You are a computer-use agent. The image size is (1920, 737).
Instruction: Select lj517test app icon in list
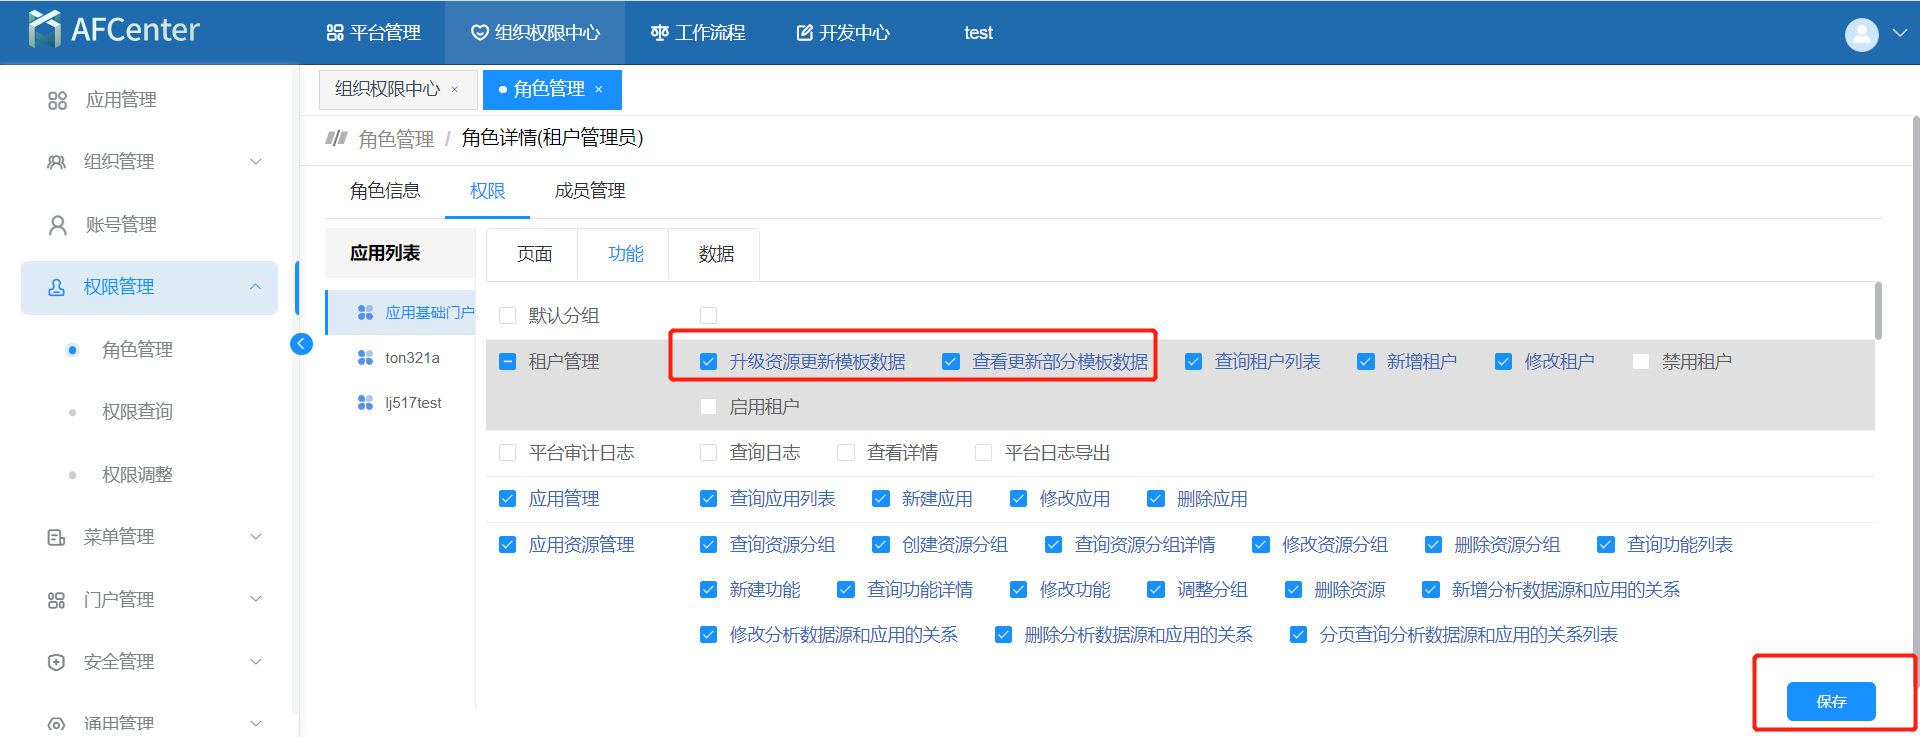coord(365,403)
